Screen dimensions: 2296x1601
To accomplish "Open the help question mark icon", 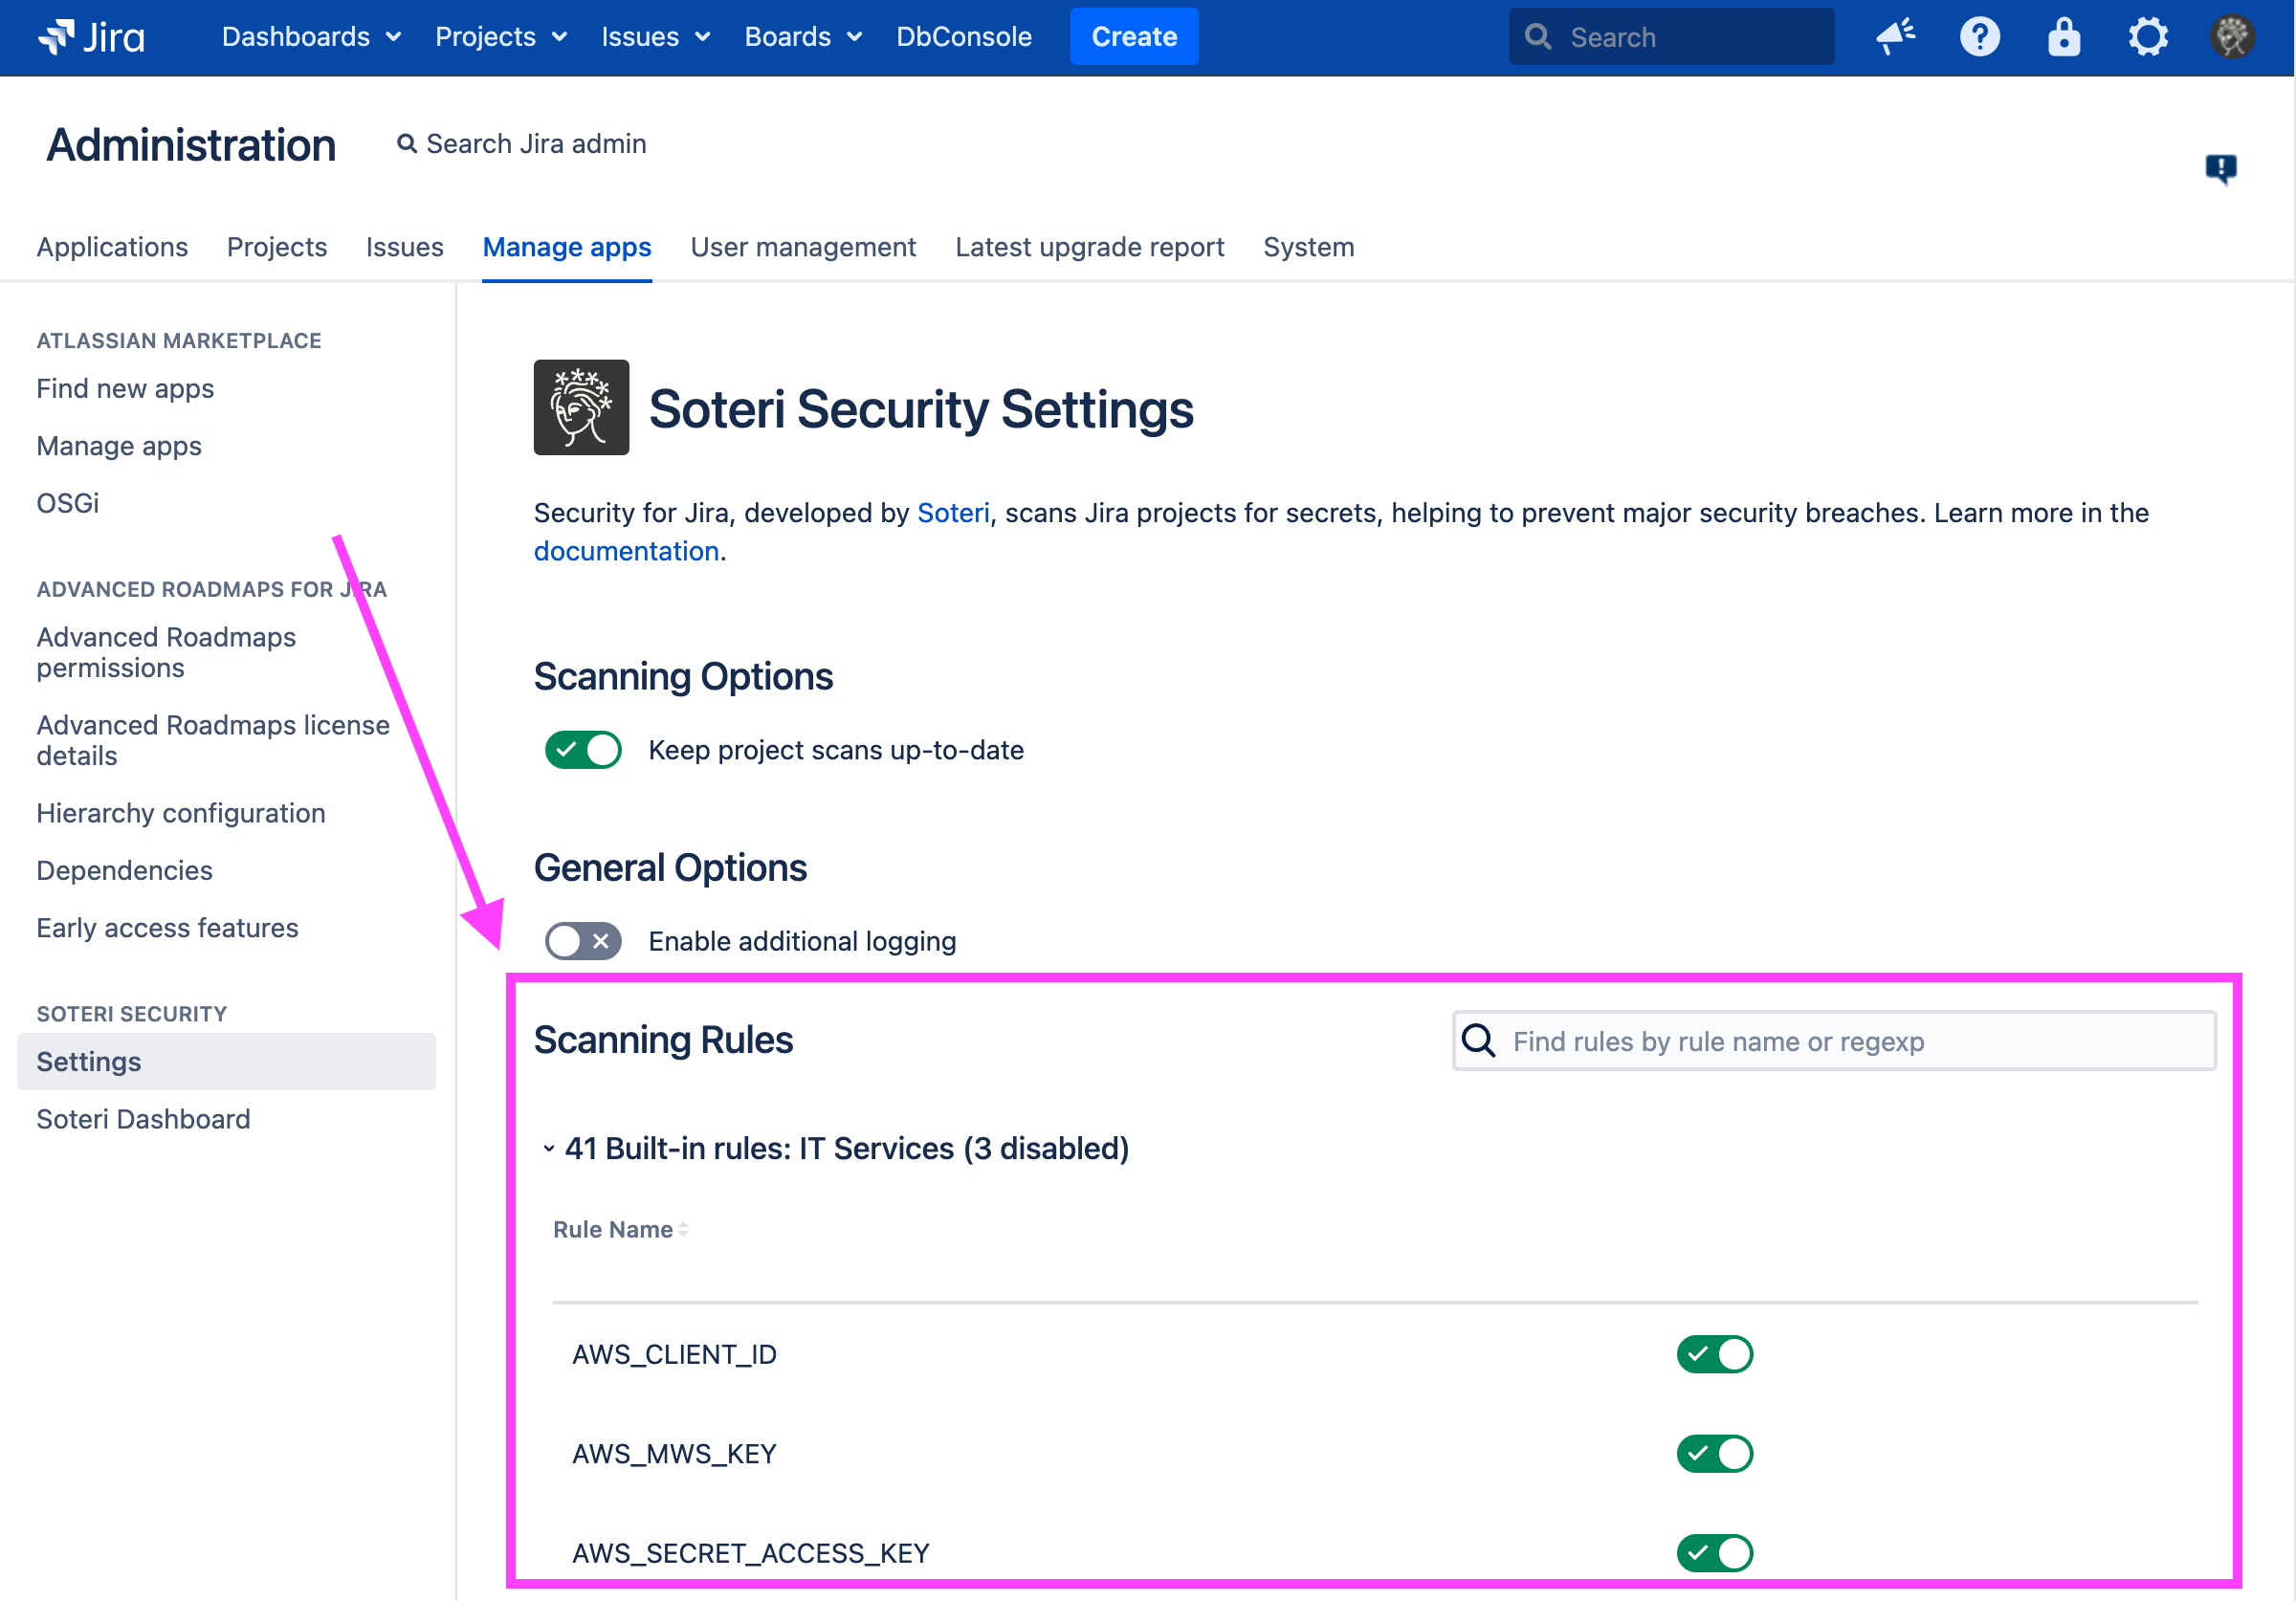I will [1979, 37].
